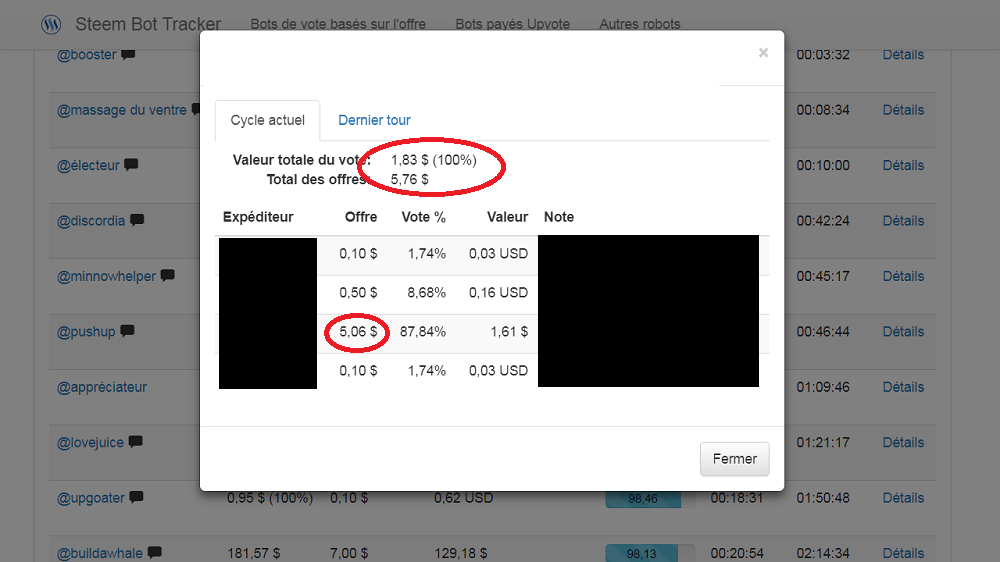This screenshot has height=562, width=1000.
Task: Open Autres robots menu
Action: (x=640, y=24)
